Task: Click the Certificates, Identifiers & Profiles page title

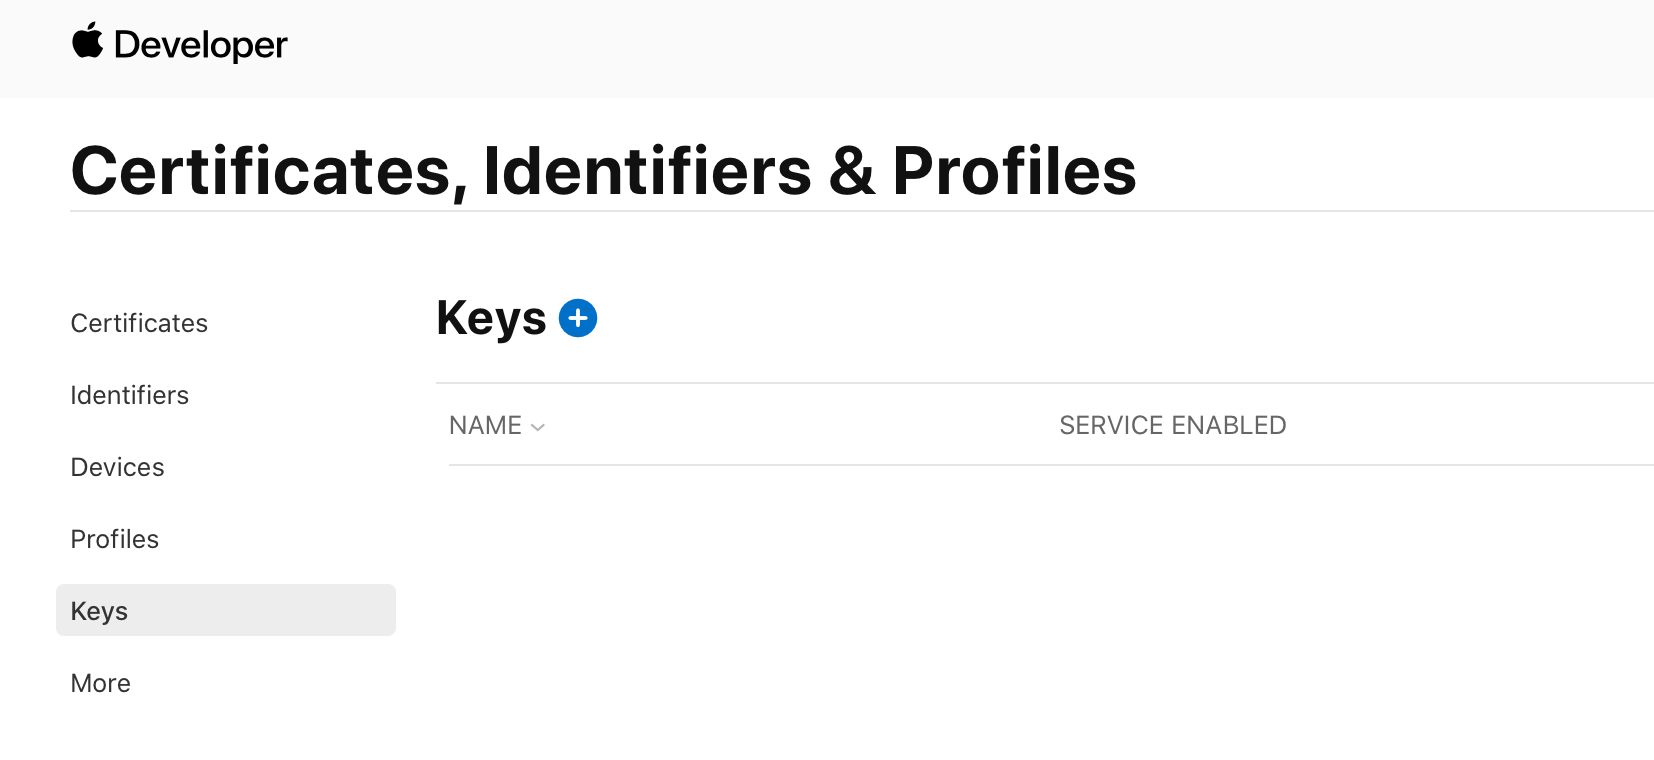Action: tap(604, 170)
